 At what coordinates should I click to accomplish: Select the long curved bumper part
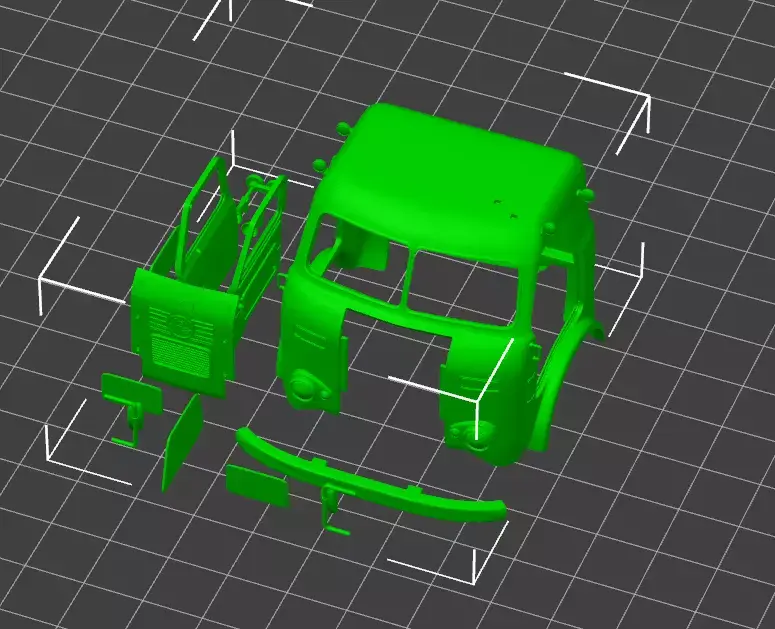click(x=371, y=473)
